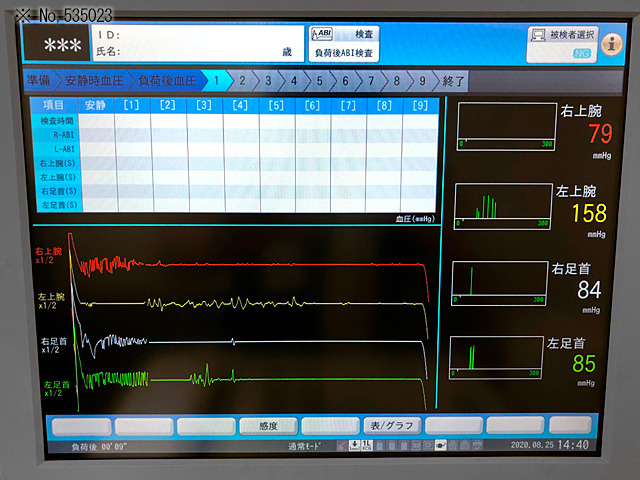This screenshot has height=480, width=640.
Task: Select measurement step 9
Action: coord(422,81)
